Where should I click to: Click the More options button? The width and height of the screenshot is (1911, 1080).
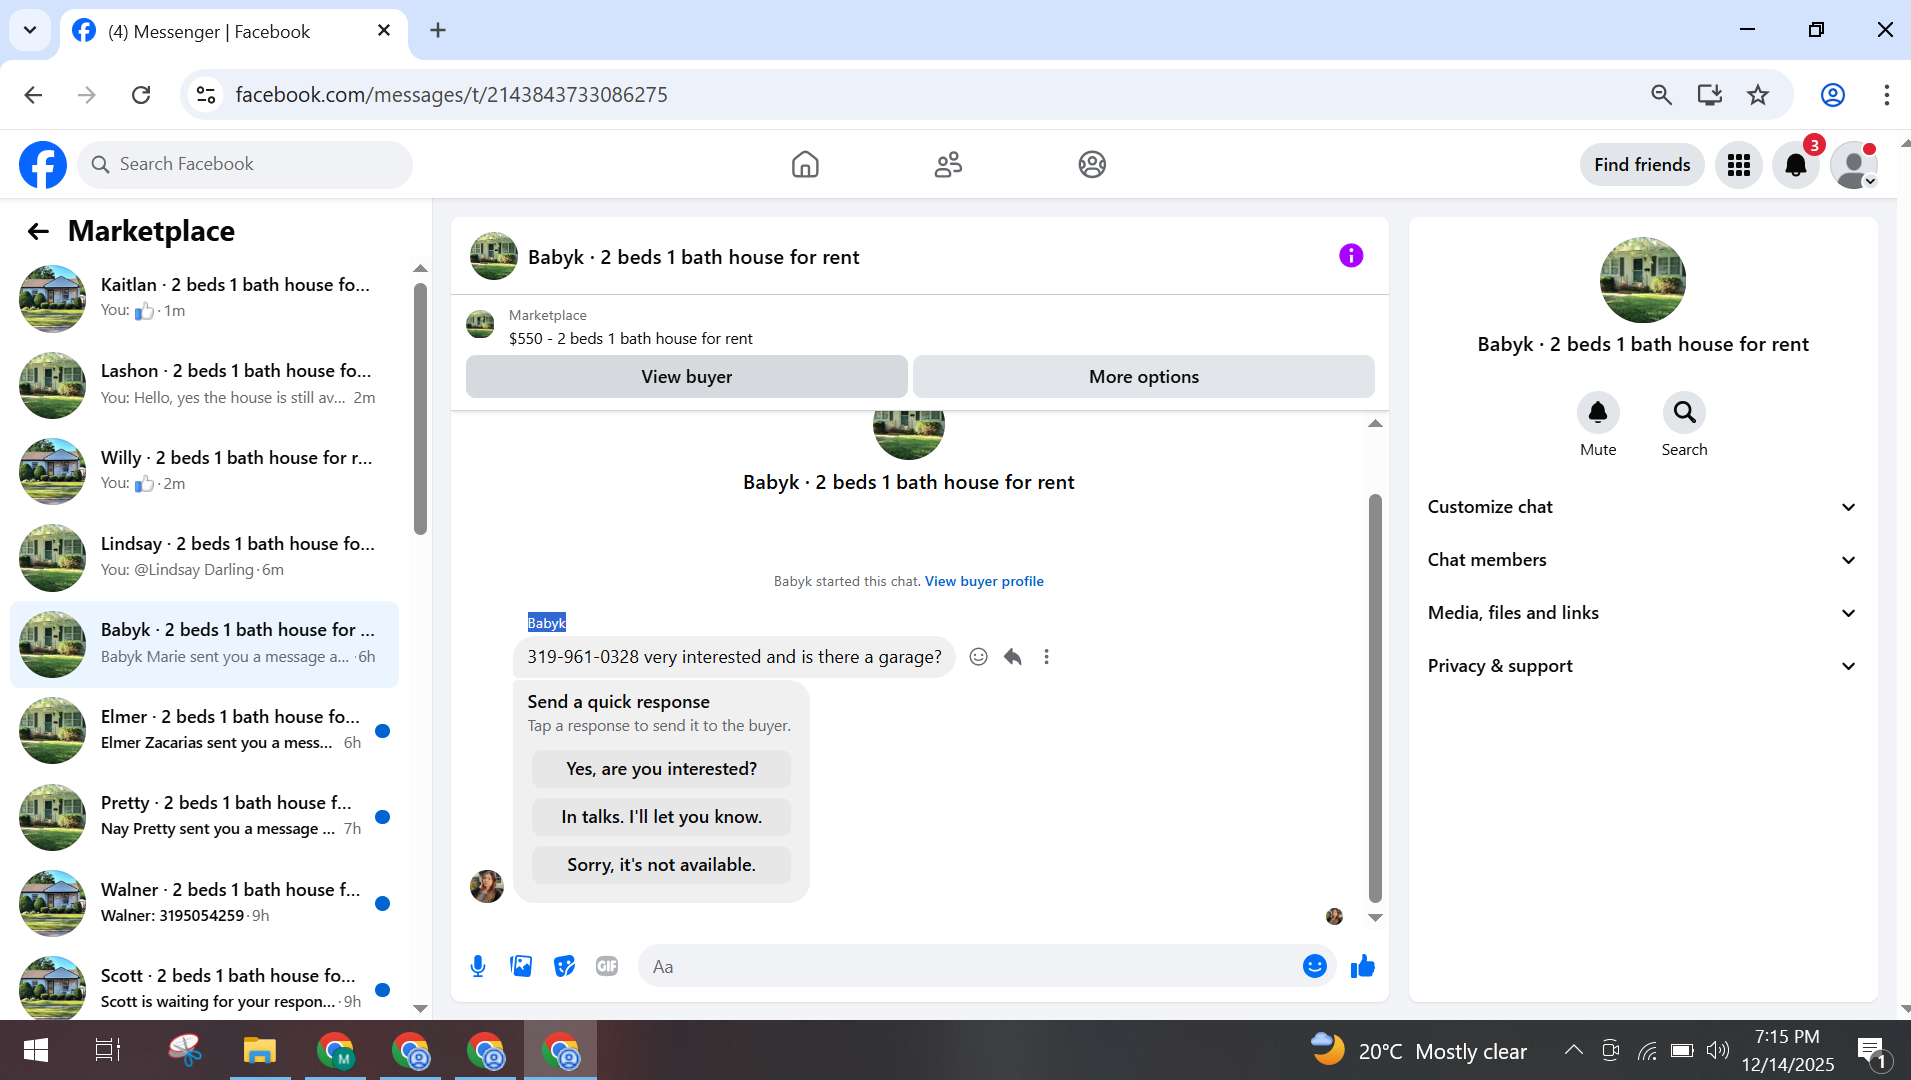[1144, 377]
